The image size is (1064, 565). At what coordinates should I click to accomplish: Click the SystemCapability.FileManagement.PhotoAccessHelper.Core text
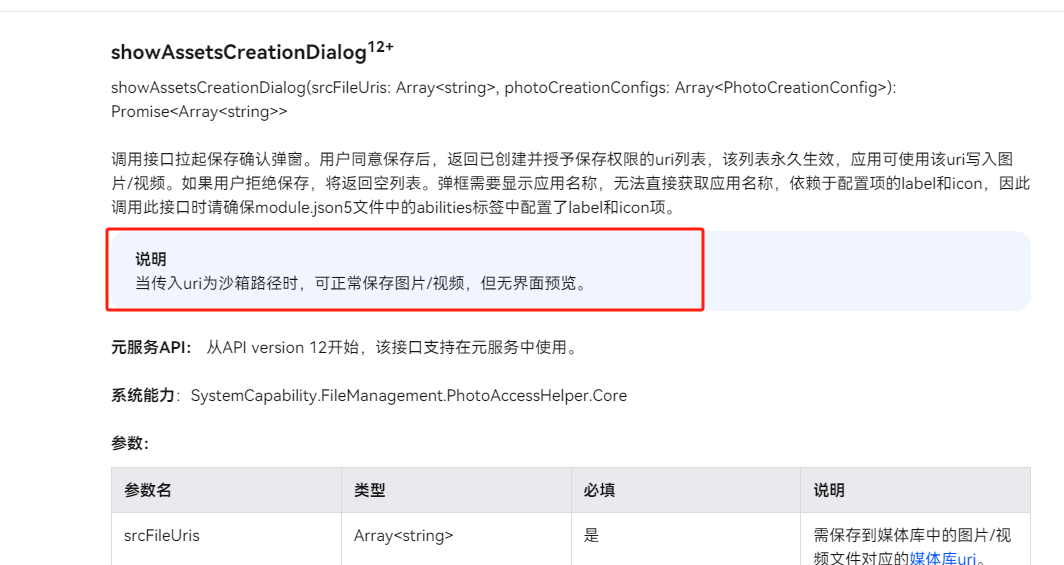[x=408, y=395]
